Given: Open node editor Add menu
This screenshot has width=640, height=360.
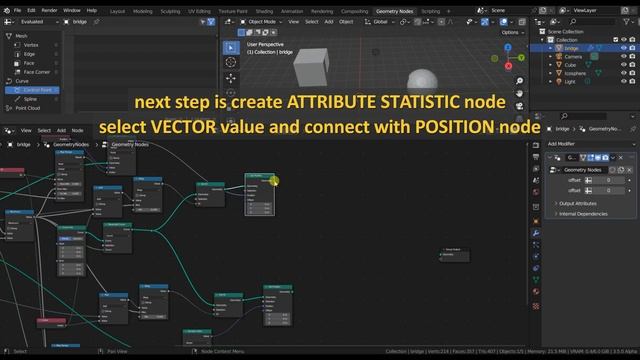Looking at the screenshot, I should coord(61,131).
